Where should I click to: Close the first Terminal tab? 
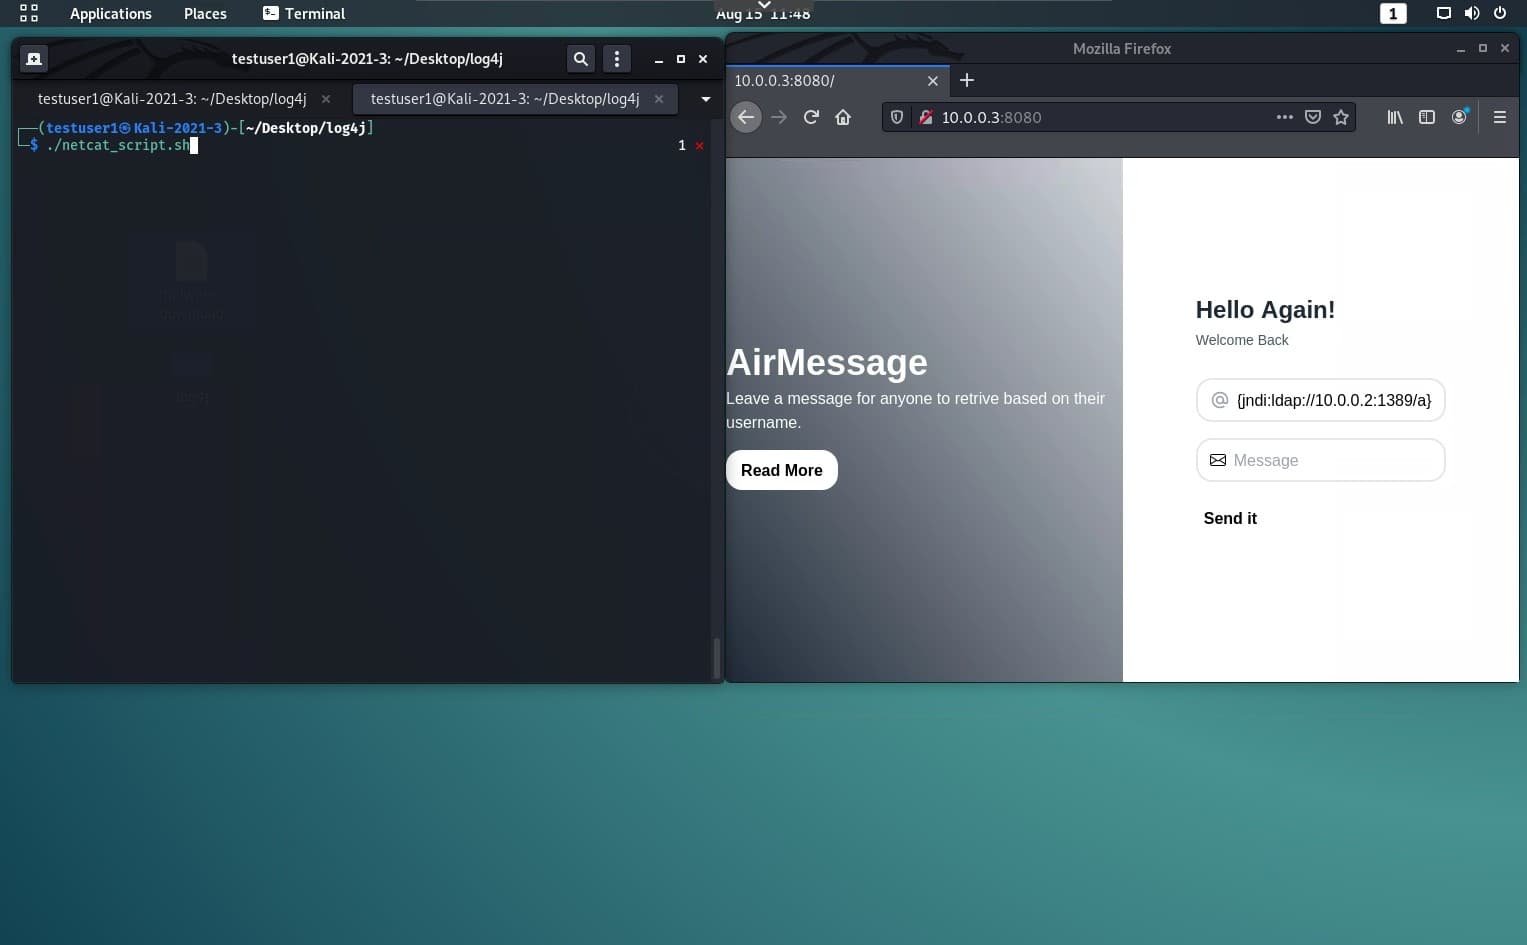(326, 99)
